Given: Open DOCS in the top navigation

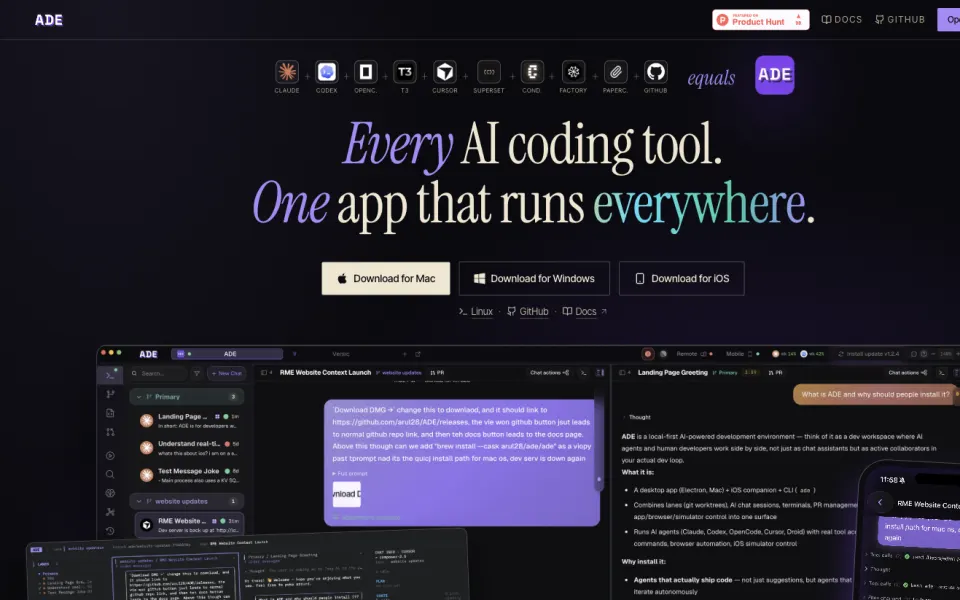Looking at the screenshot, I should [841, 20].
